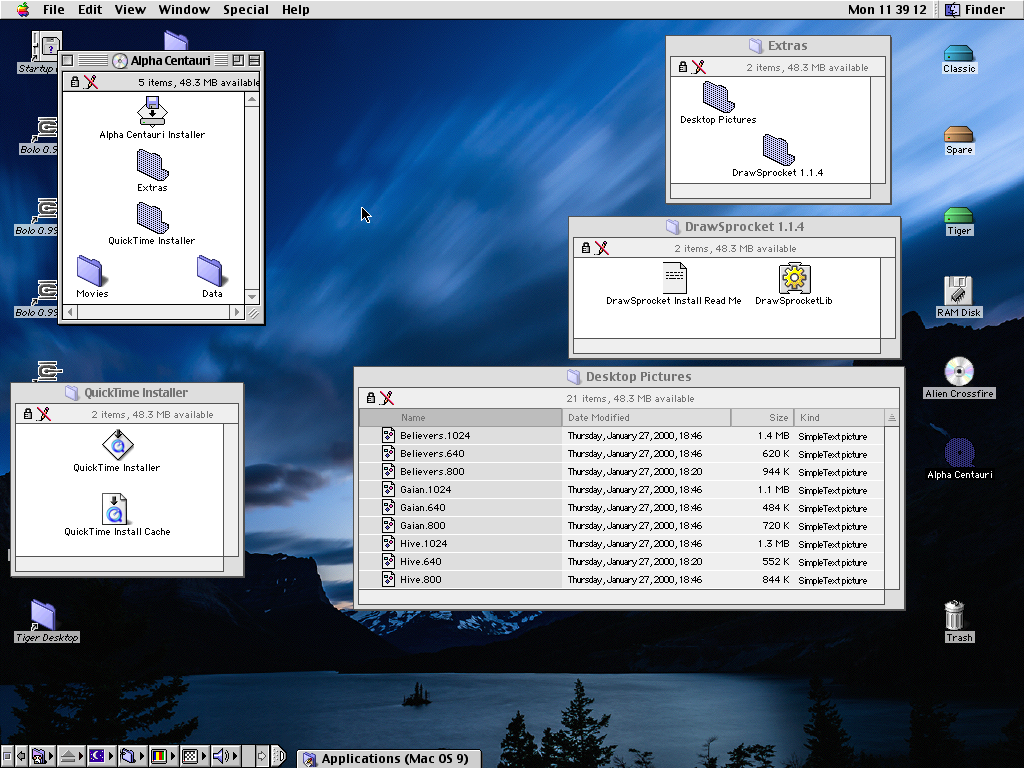This screenshot has height=768, width=1024.
Task: Select the Alpha Centauri Installer icon
Action: [x=152, y=111]
